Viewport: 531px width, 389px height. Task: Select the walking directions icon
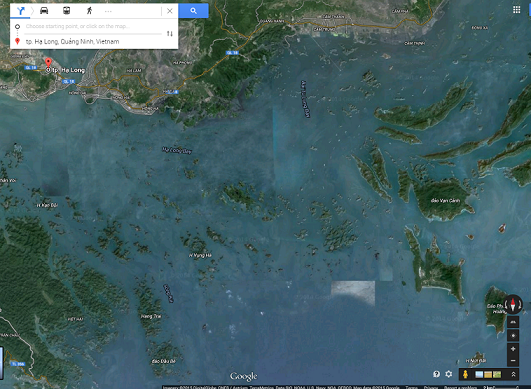[89, 11]
